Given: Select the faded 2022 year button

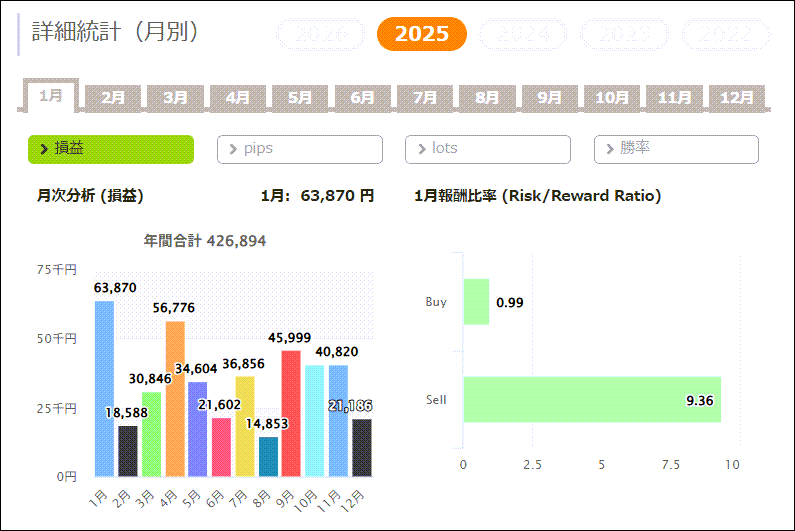Looking at the screenshot, I should pos(726,34).
